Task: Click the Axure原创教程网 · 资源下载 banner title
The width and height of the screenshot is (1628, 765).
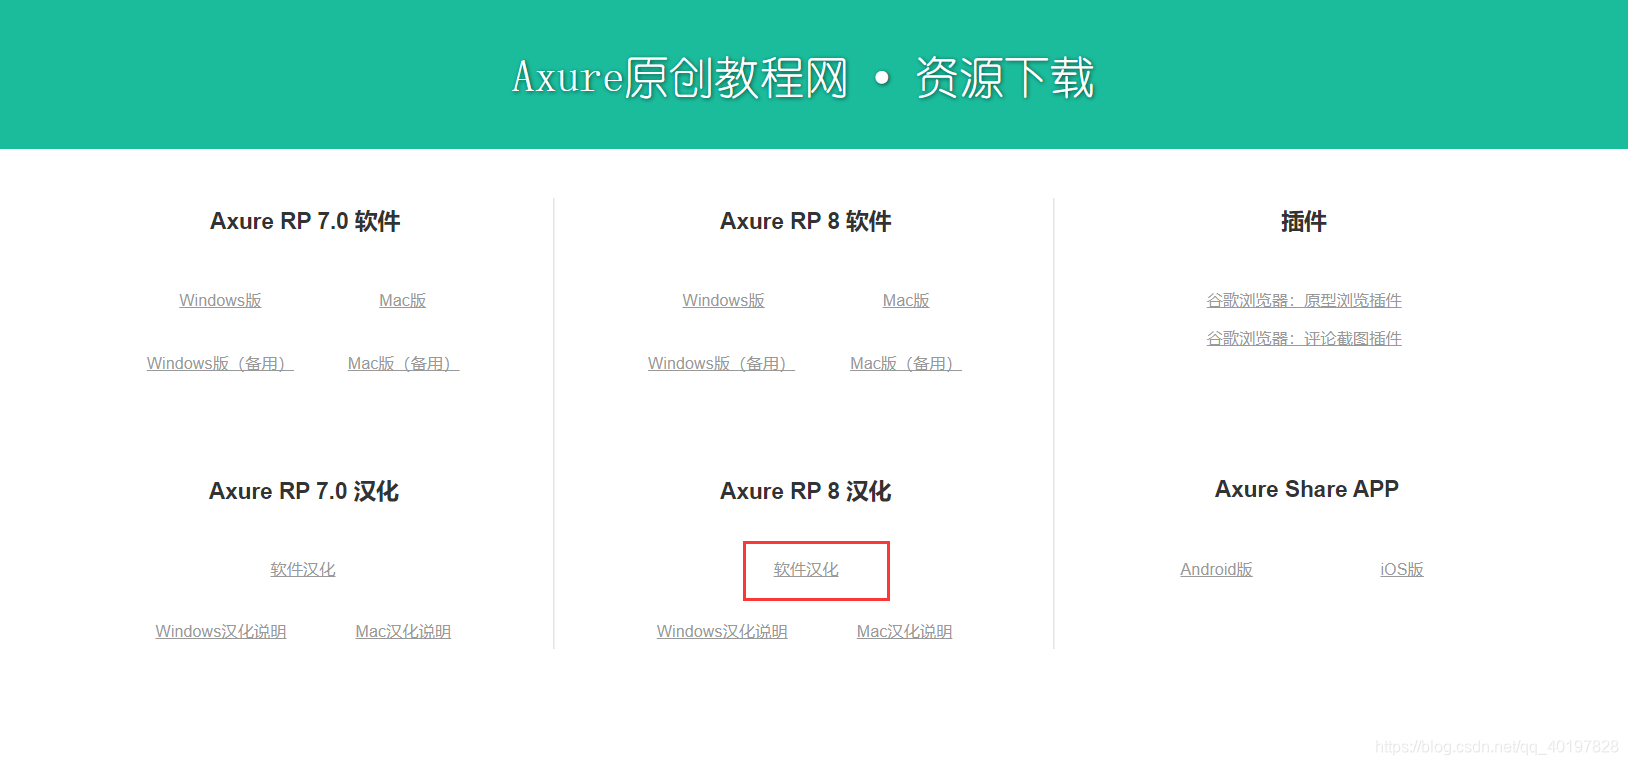Action: click(x=804, y=78)
